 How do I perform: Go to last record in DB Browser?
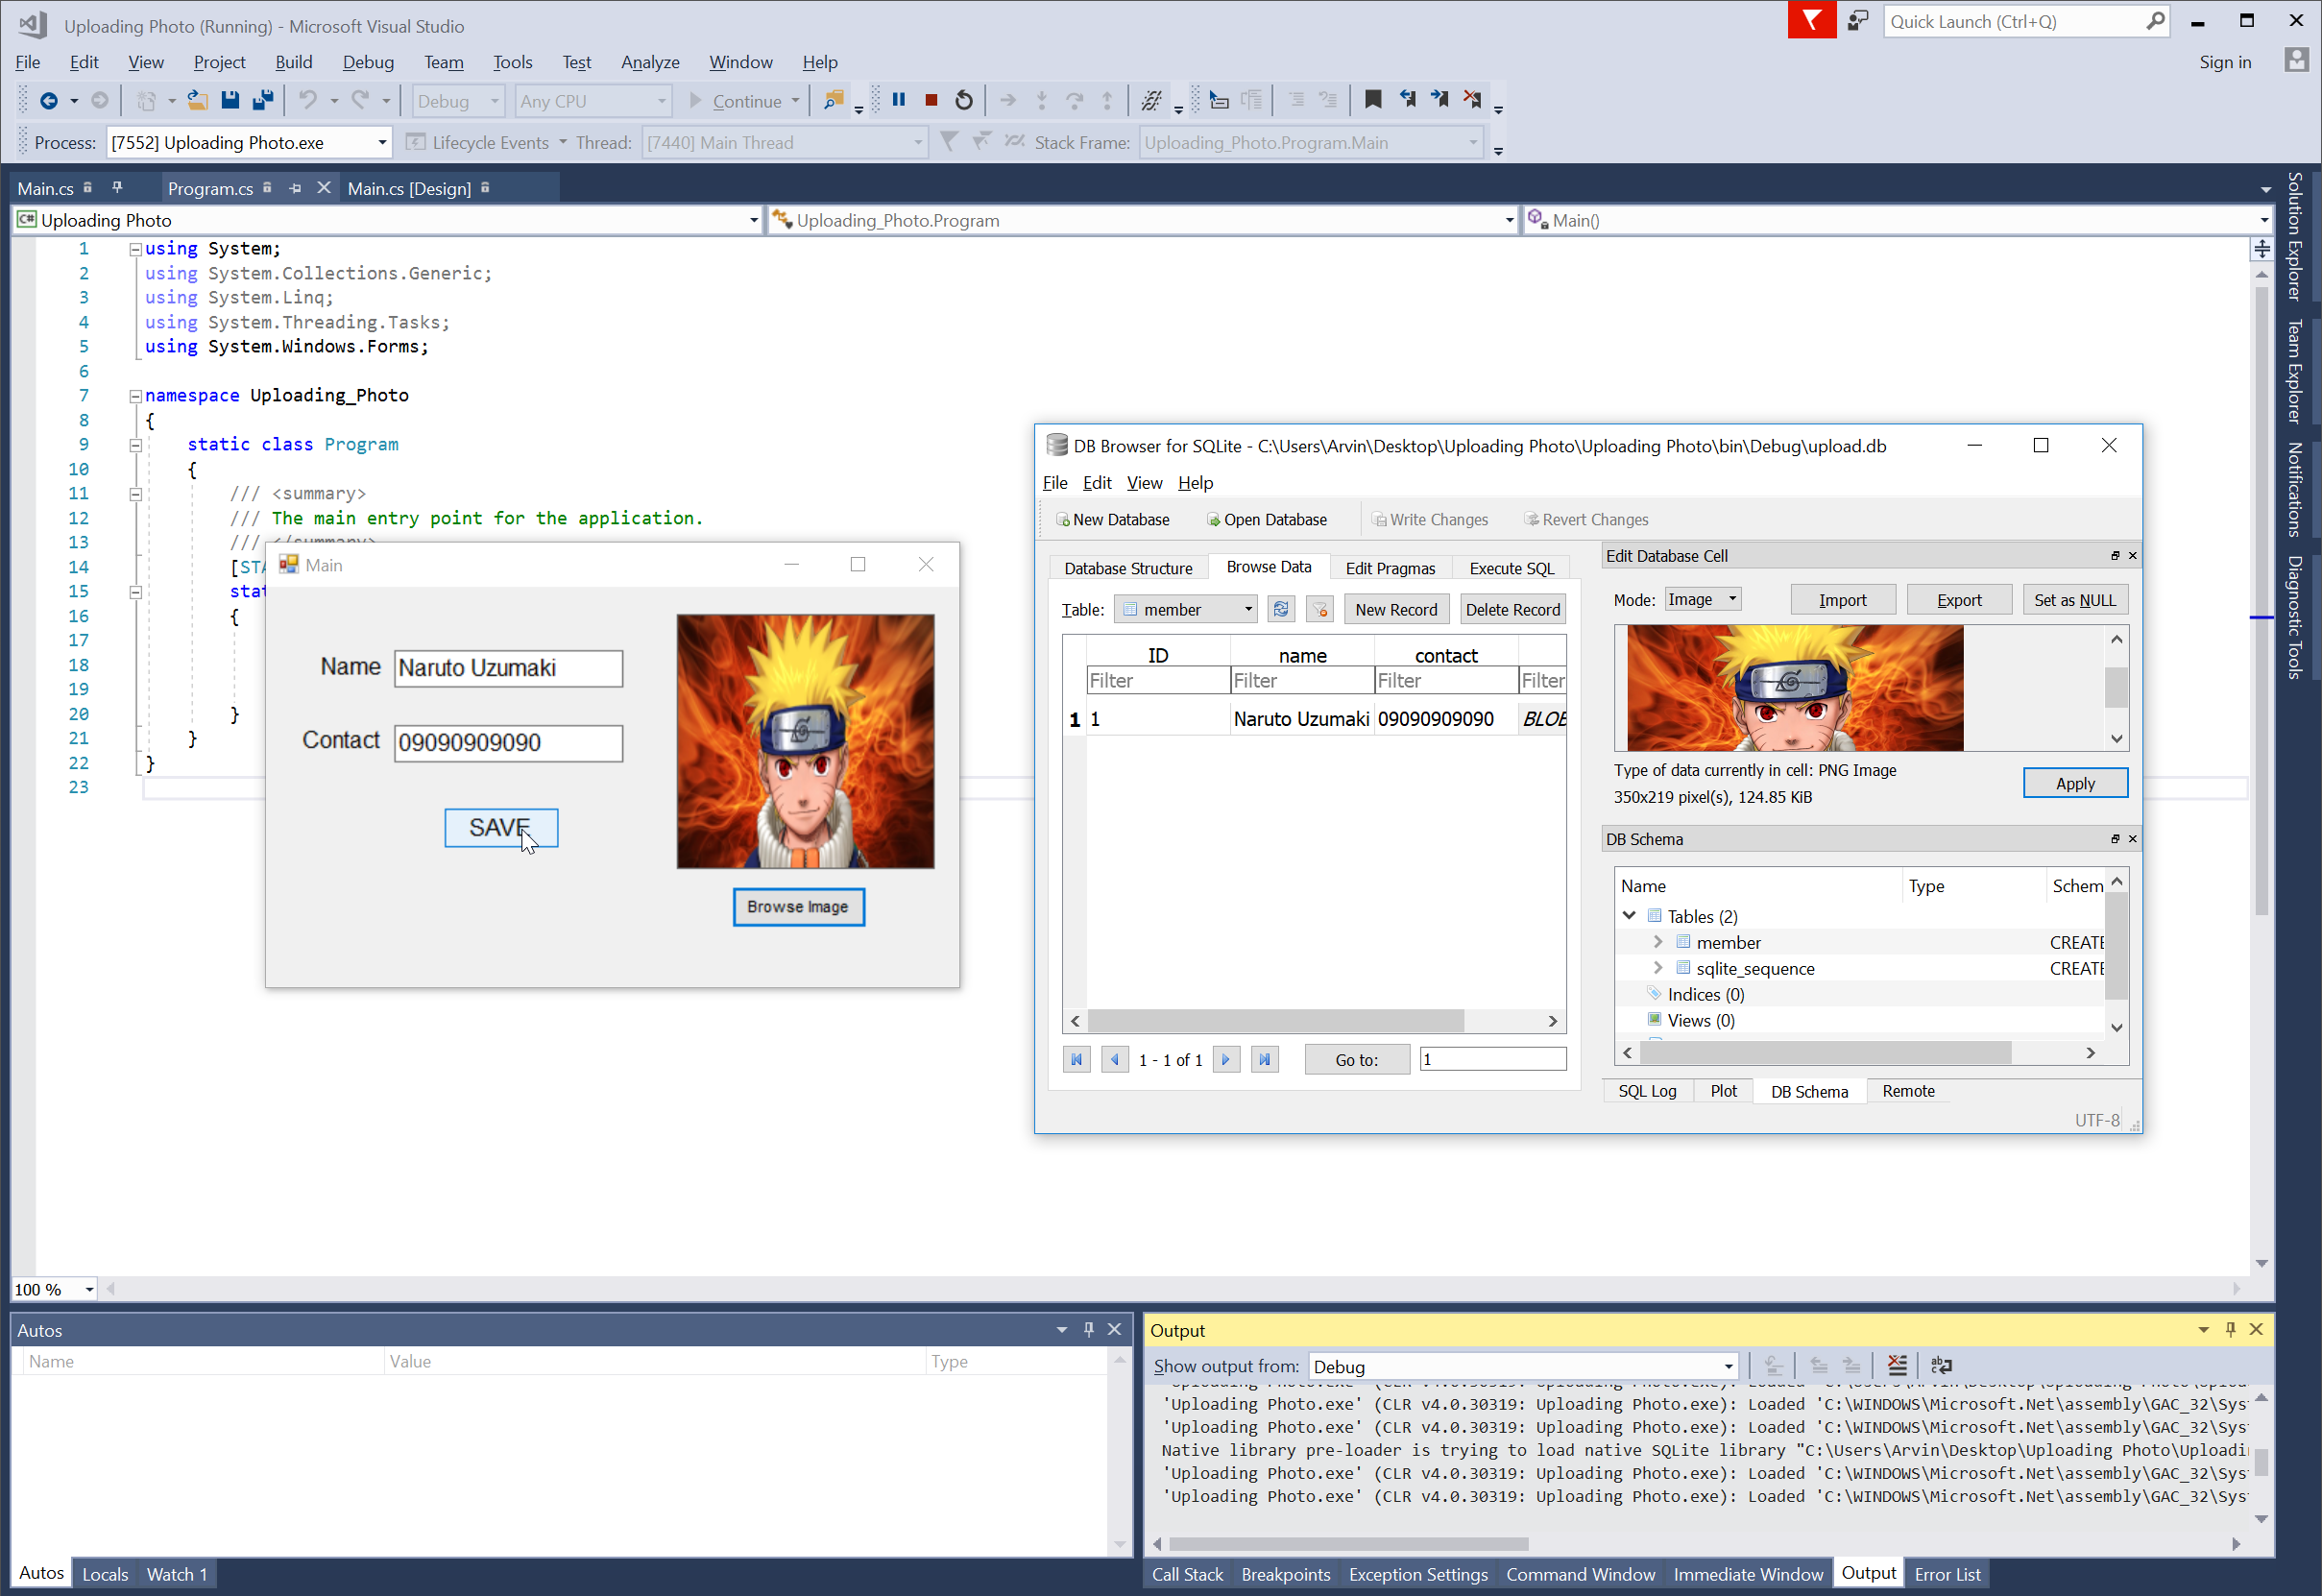click(1265, 1059)
